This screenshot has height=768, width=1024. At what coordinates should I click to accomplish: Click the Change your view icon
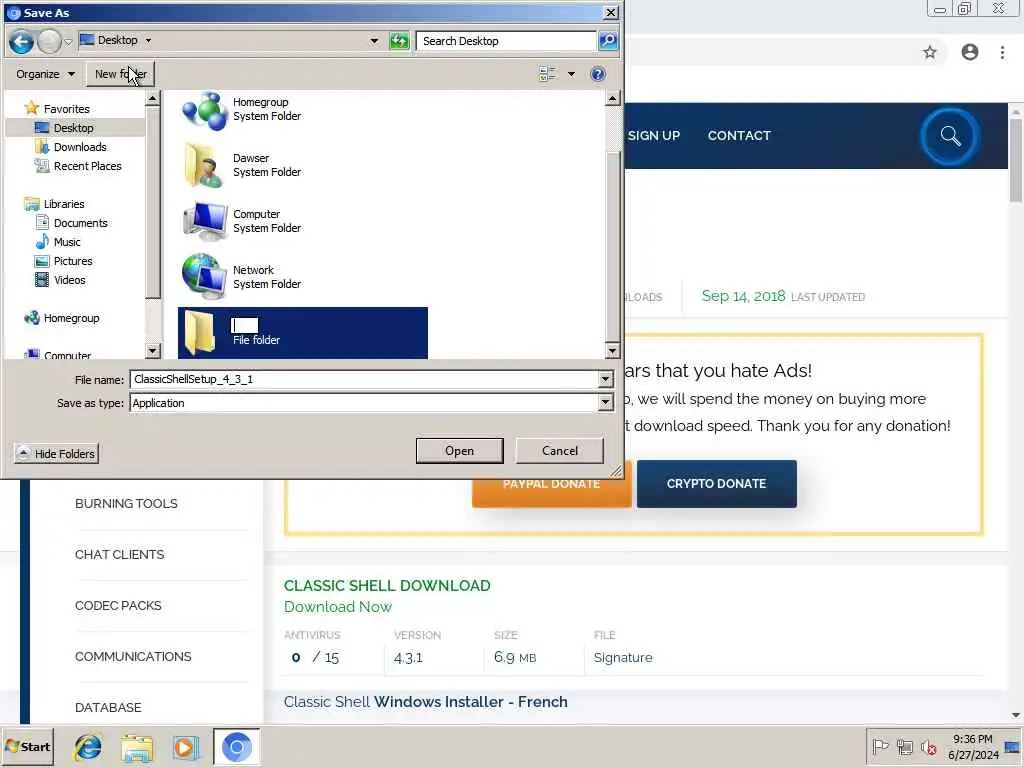pyautogui.click(x=548, y=74)
